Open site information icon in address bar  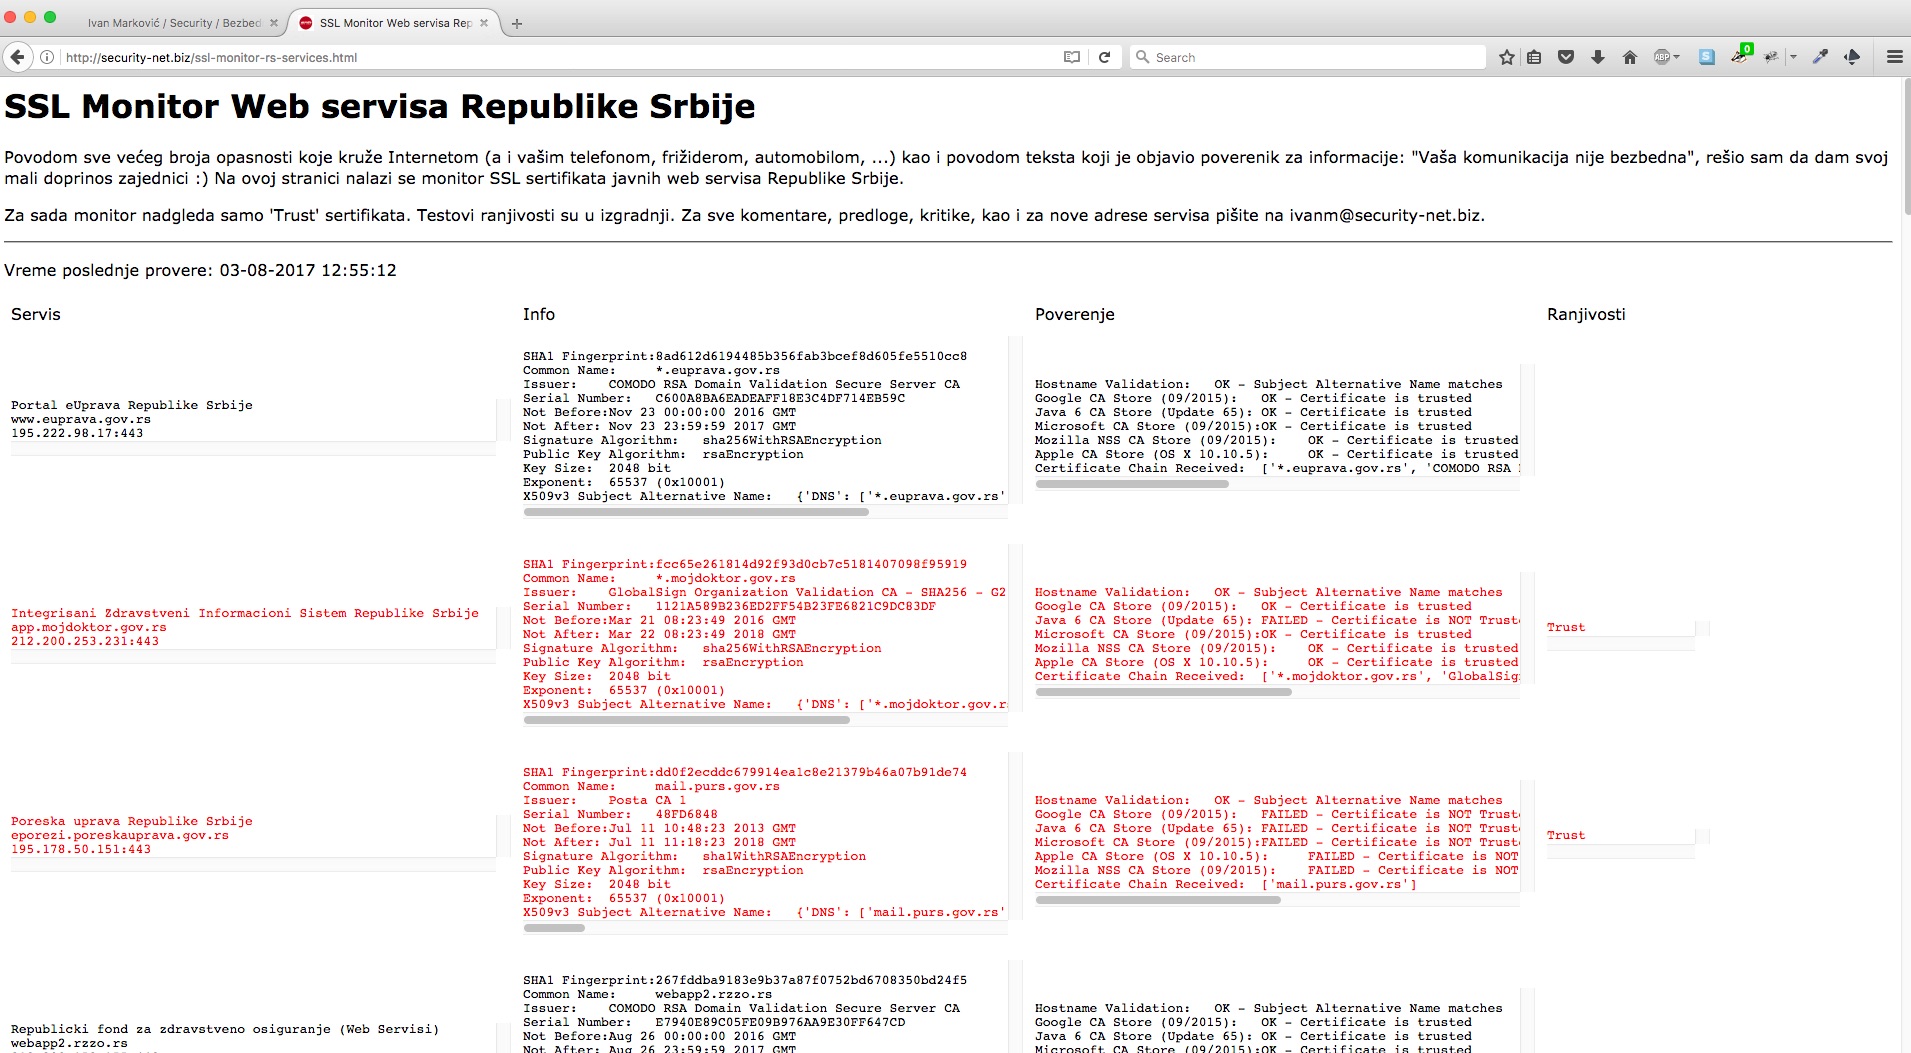point(47,57)
